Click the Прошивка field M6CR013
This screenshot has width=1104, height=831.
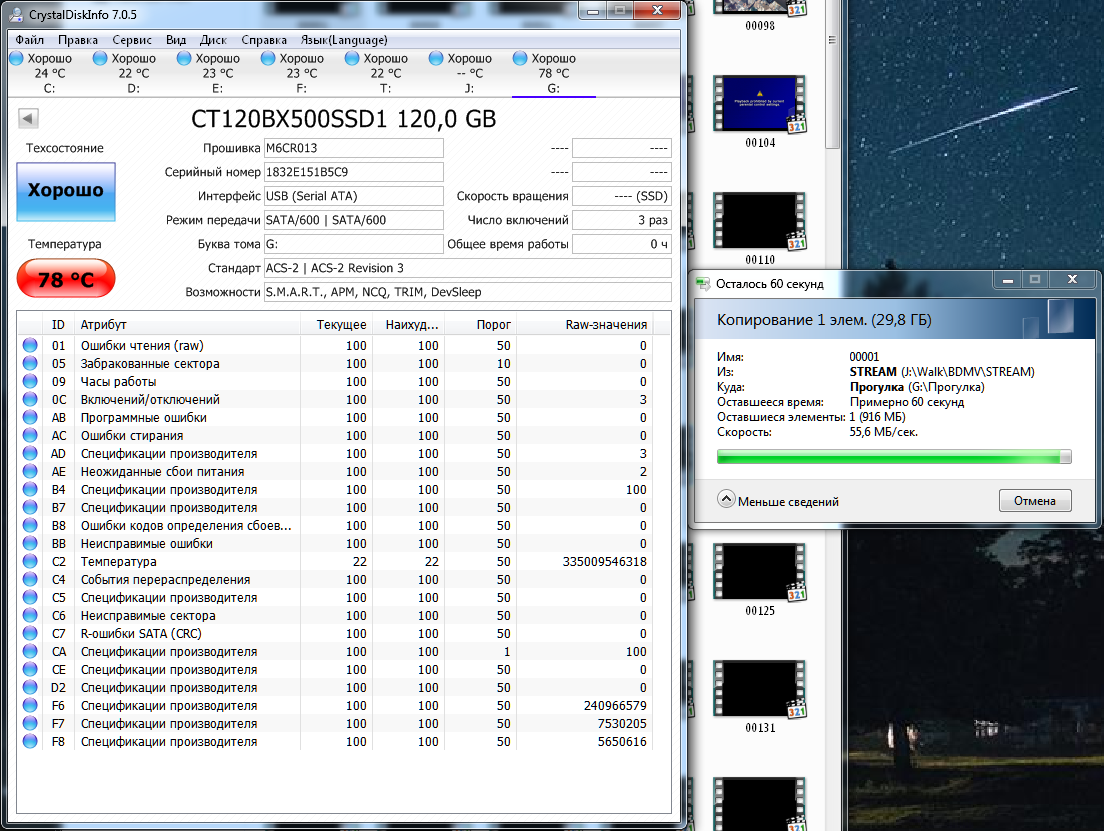tap(353, 148)
